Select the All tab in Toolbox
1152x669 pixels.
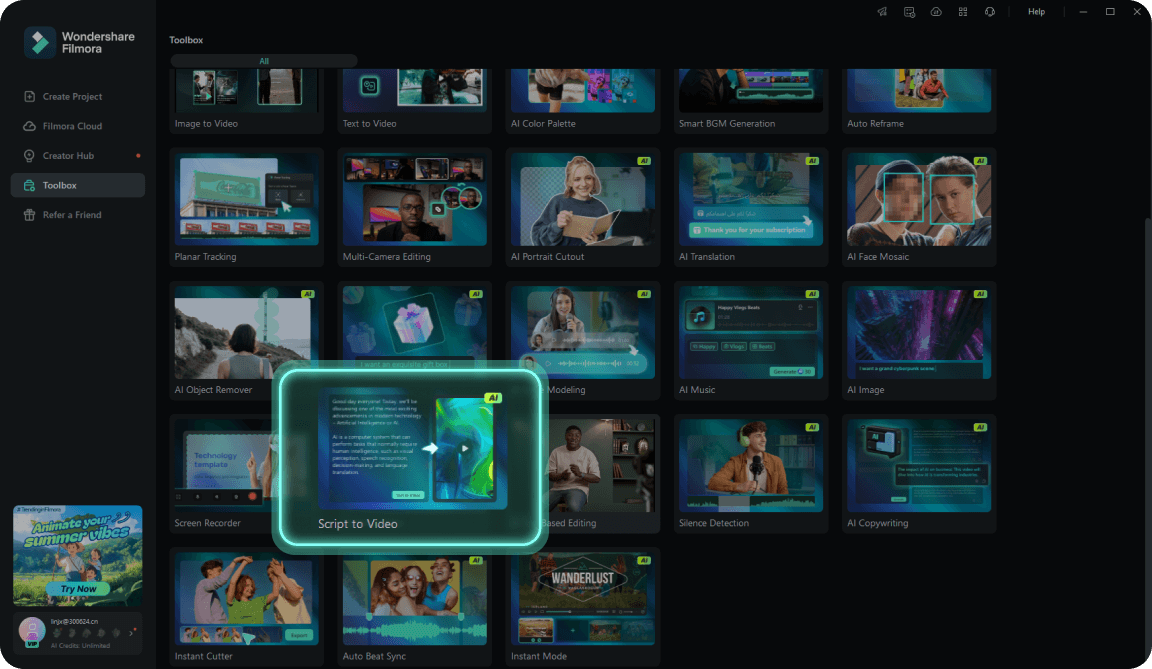click(264, 61)
